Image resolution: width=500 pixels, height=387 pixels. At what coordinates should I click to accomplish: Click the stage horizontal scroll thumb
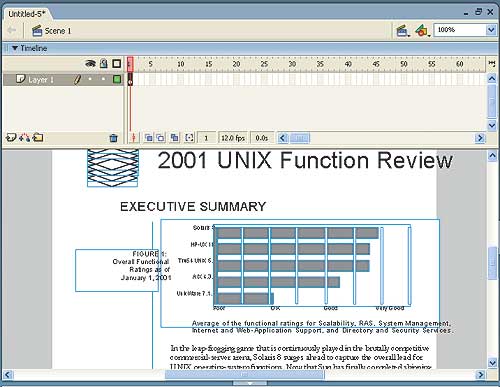(x=245, y=375)
